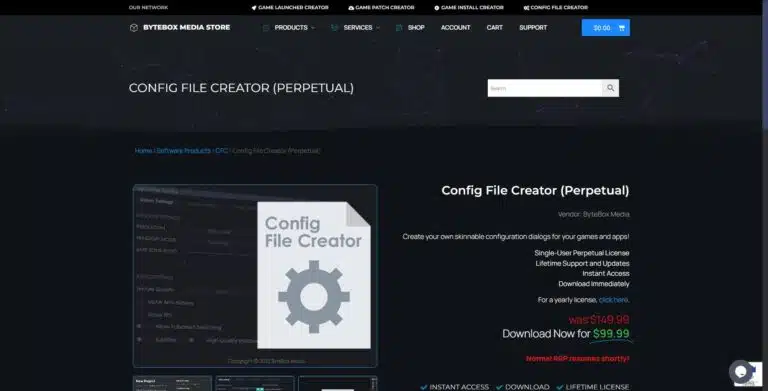
Task: Click 'Single-User Perpetual License' text
Action: click(x=582, y=253)
